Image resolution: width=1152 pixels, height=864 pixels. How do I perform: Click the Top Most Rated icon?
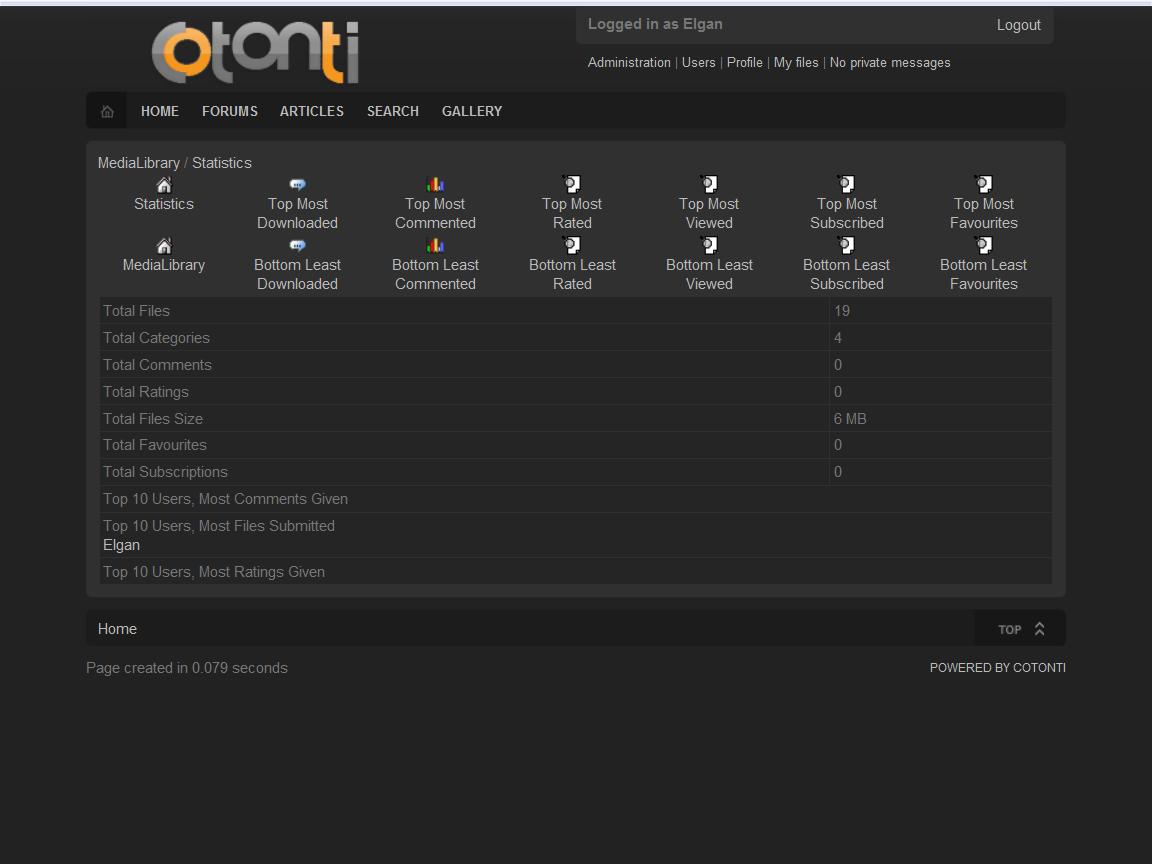pyautogui.click(x=572, y=185)
